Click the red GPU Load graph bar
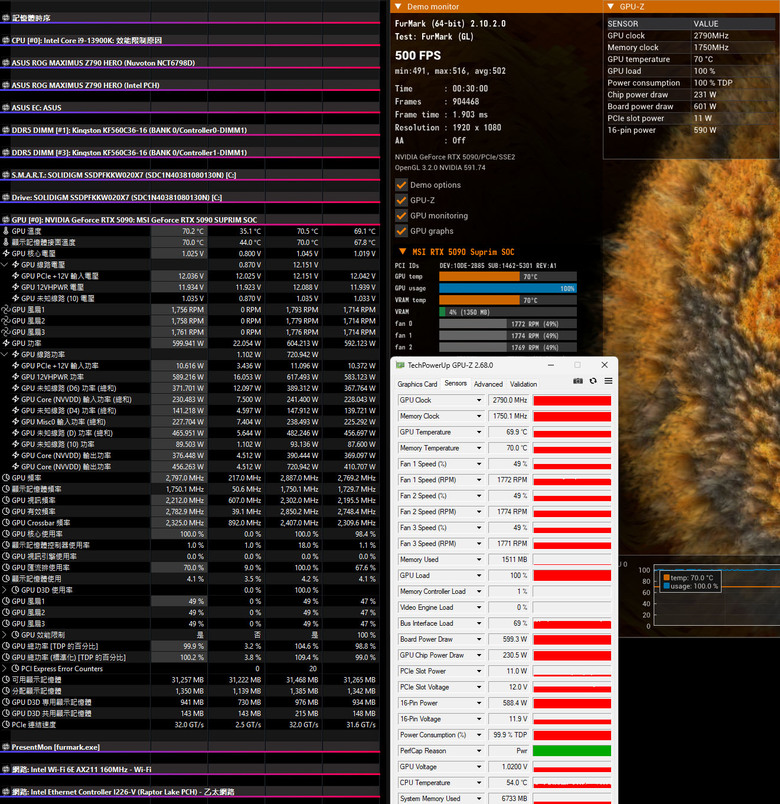 (x=572, y=576)
